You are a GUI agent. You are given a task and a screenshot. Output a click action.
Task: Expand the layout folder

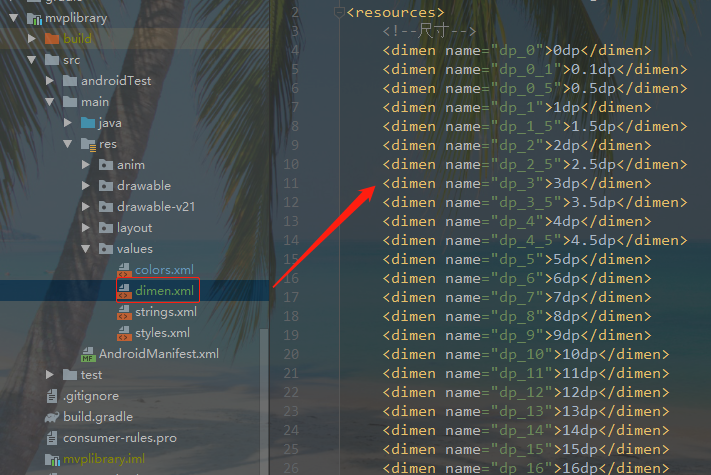pos(86,228)
